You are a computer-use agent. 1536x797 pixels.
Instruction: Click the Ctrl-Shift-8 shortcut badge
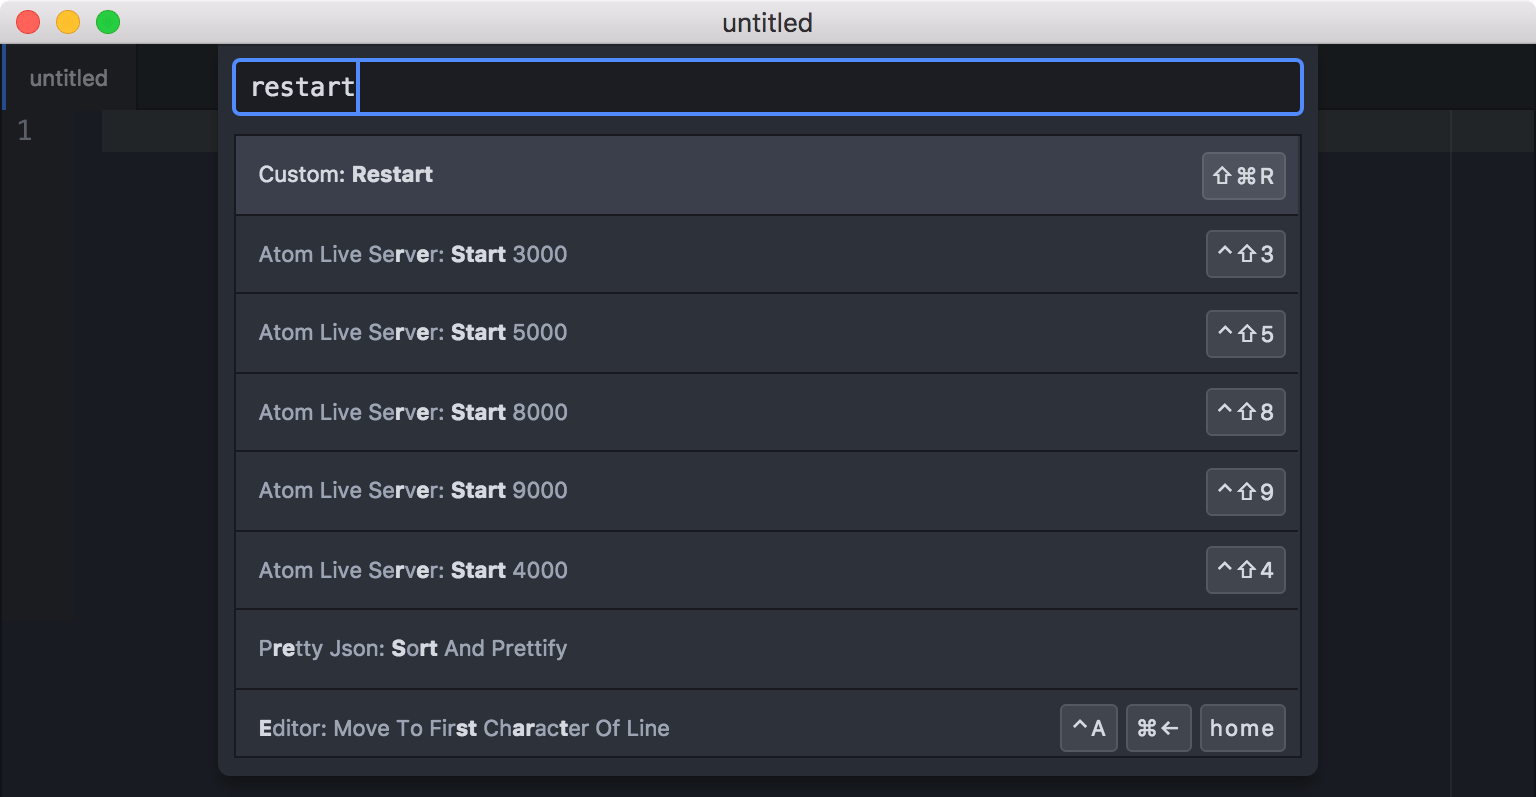point(1245,412)
